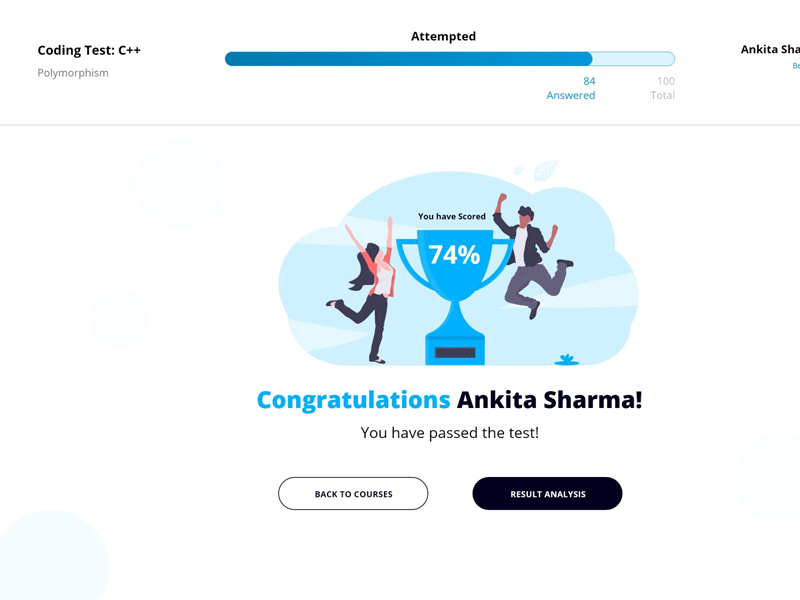Click the 100 Total count
This screenshot has width=800, height=600.
pos(662,88)
